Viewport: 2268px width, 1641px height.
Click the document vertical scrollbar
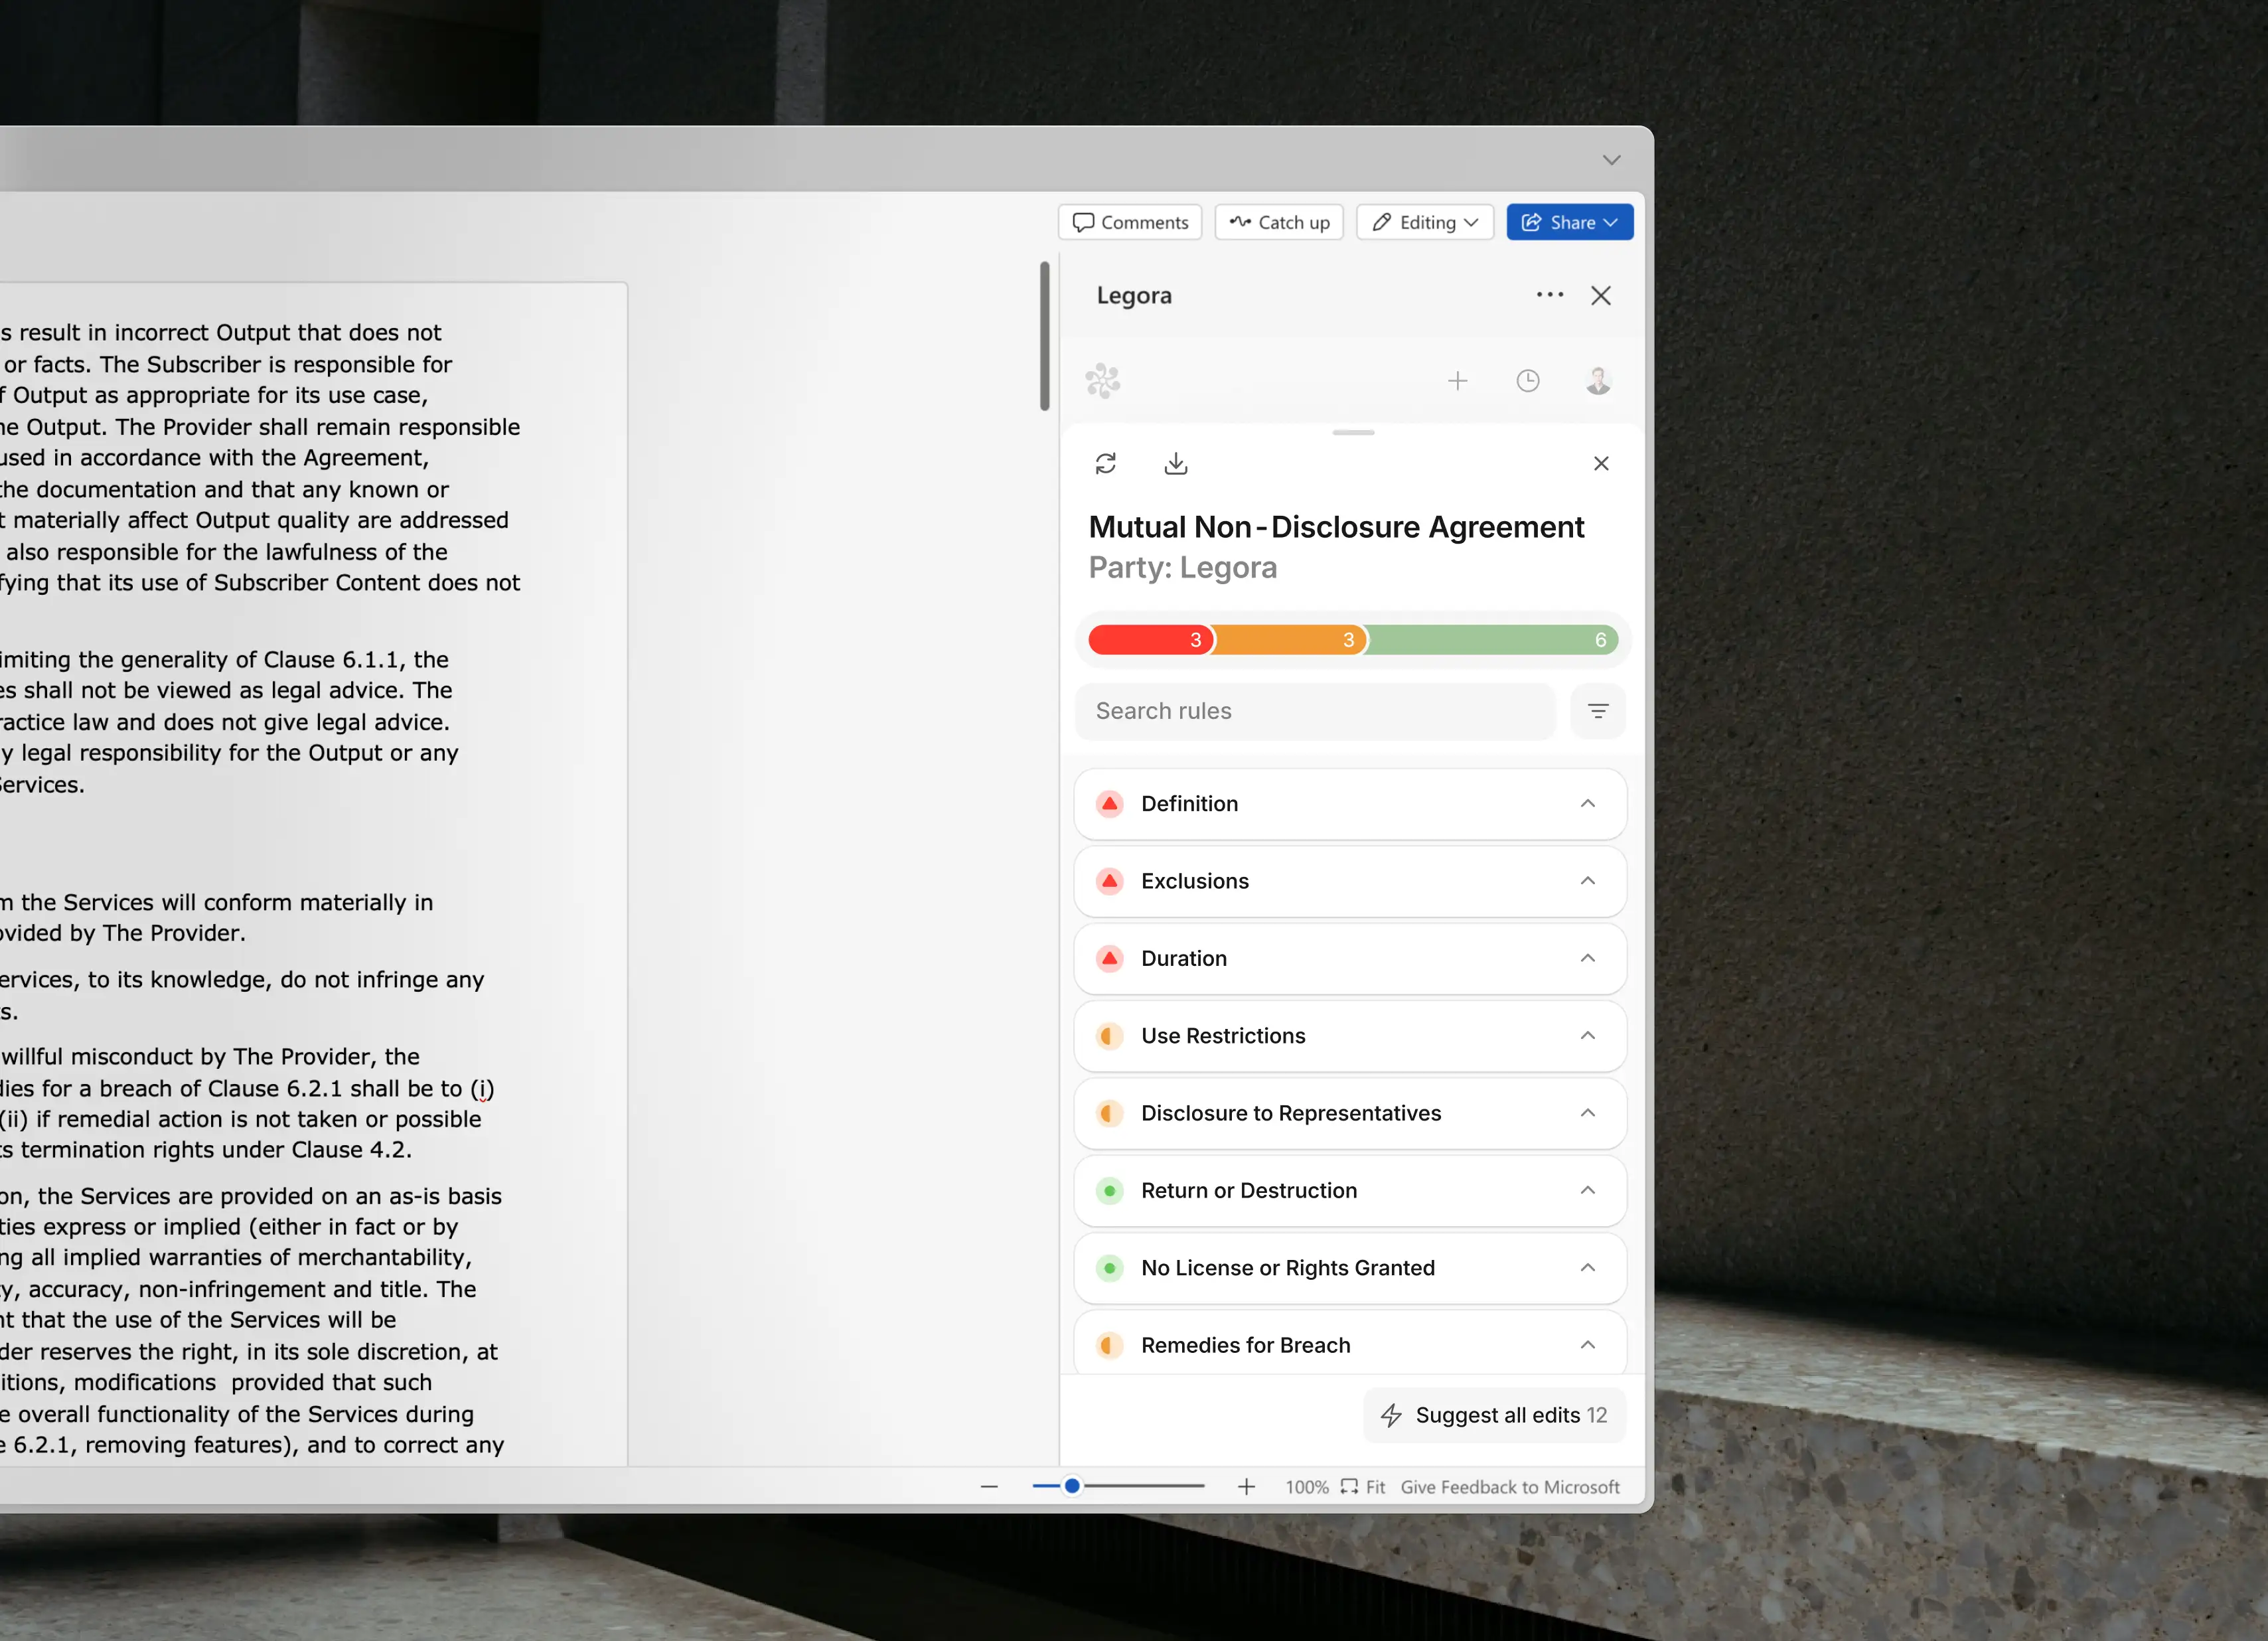1045,336
